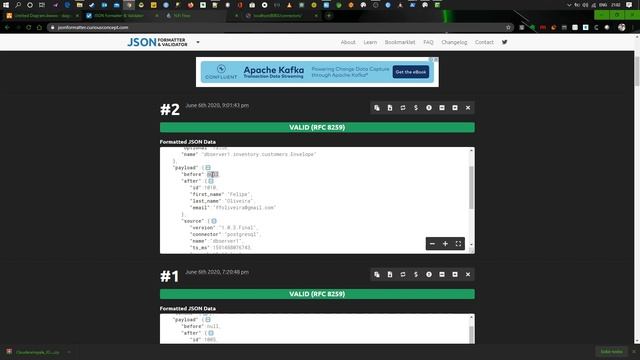Copy result #1 to clipboard
Image resolution: width=640 pixels, height=360 pixels.
377,274
